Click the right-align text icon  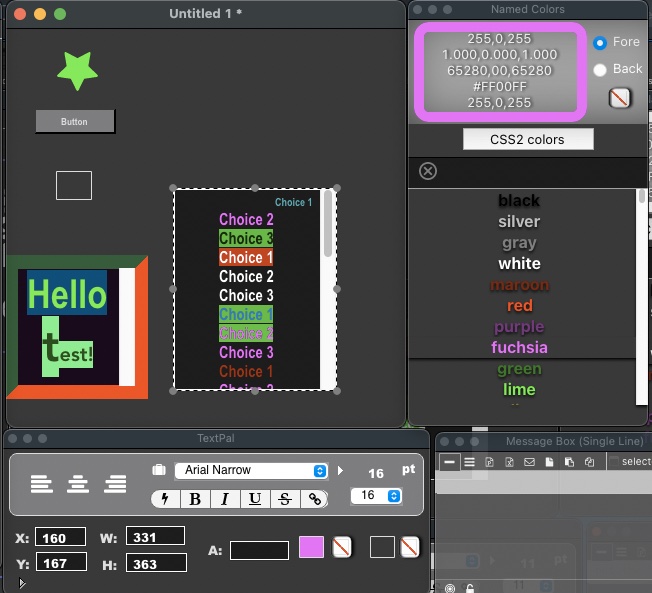[116, 484]
